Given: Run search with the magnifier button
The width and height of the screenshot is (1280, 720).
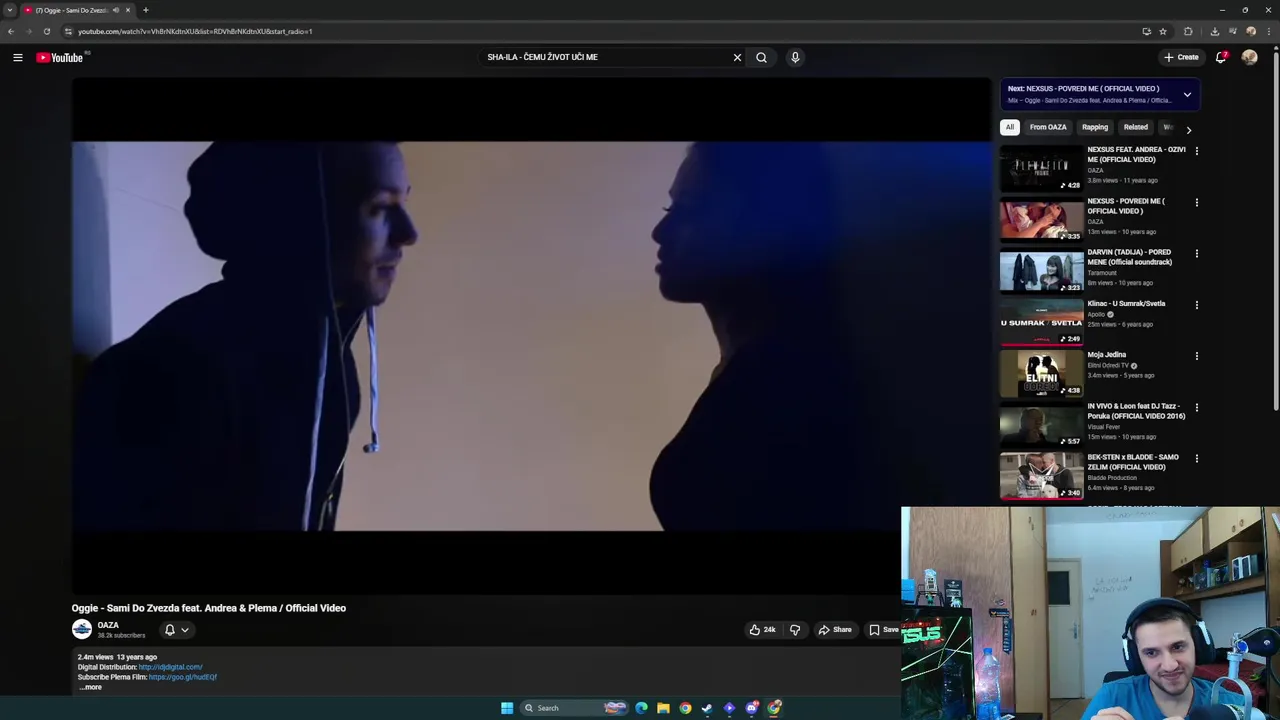Looking at the screenshot, I should pyautogui.click(x=761, y=58).
